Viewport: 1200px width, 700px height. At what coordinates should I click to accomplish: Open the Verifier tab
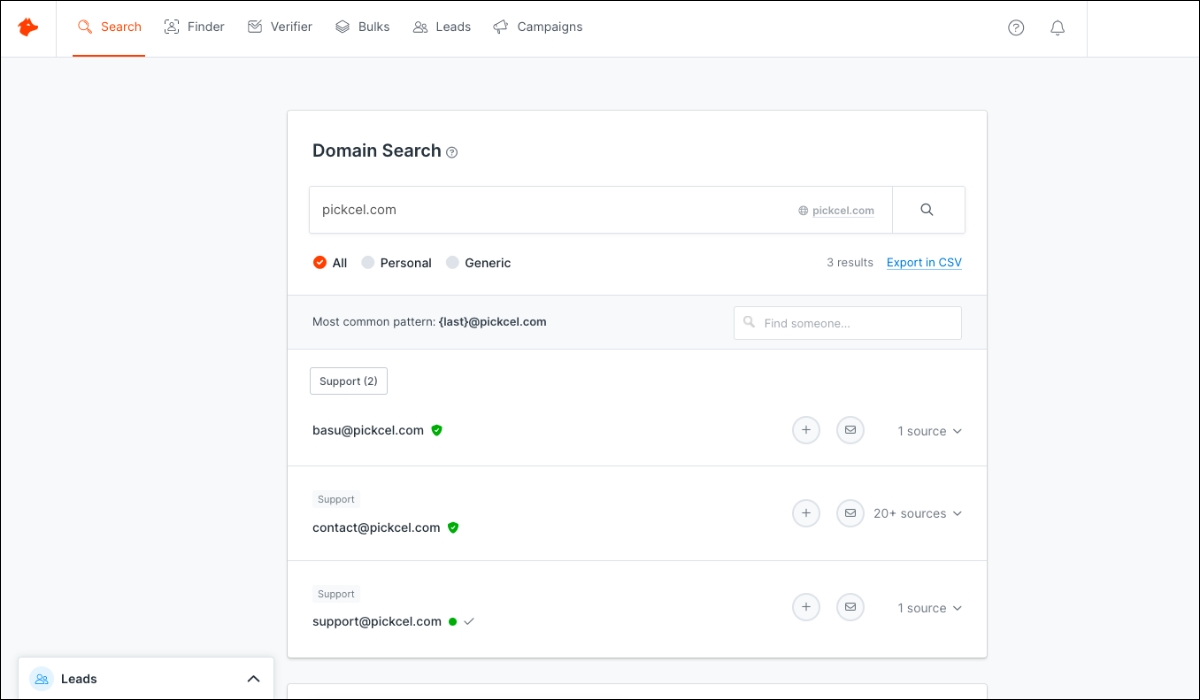pyautogui.click(x=280, y=27)
